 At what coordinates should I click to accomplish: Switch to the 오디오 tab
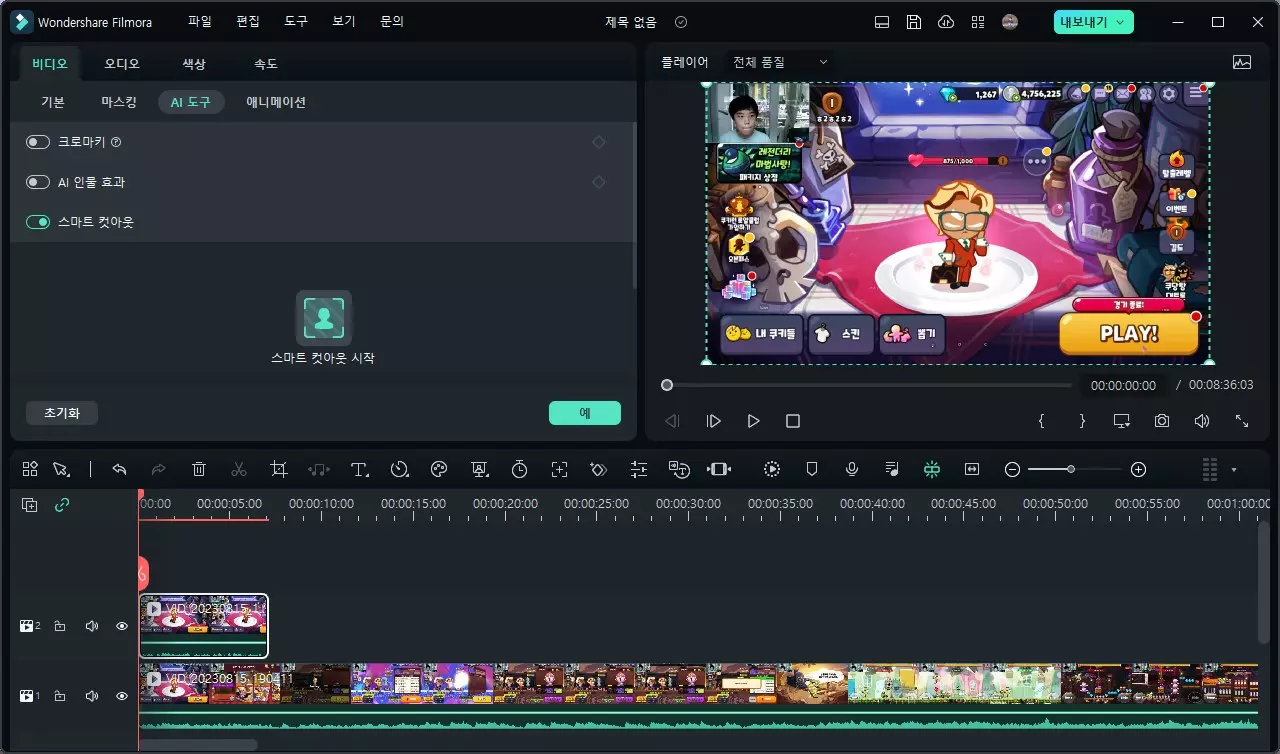pos(122,64)
